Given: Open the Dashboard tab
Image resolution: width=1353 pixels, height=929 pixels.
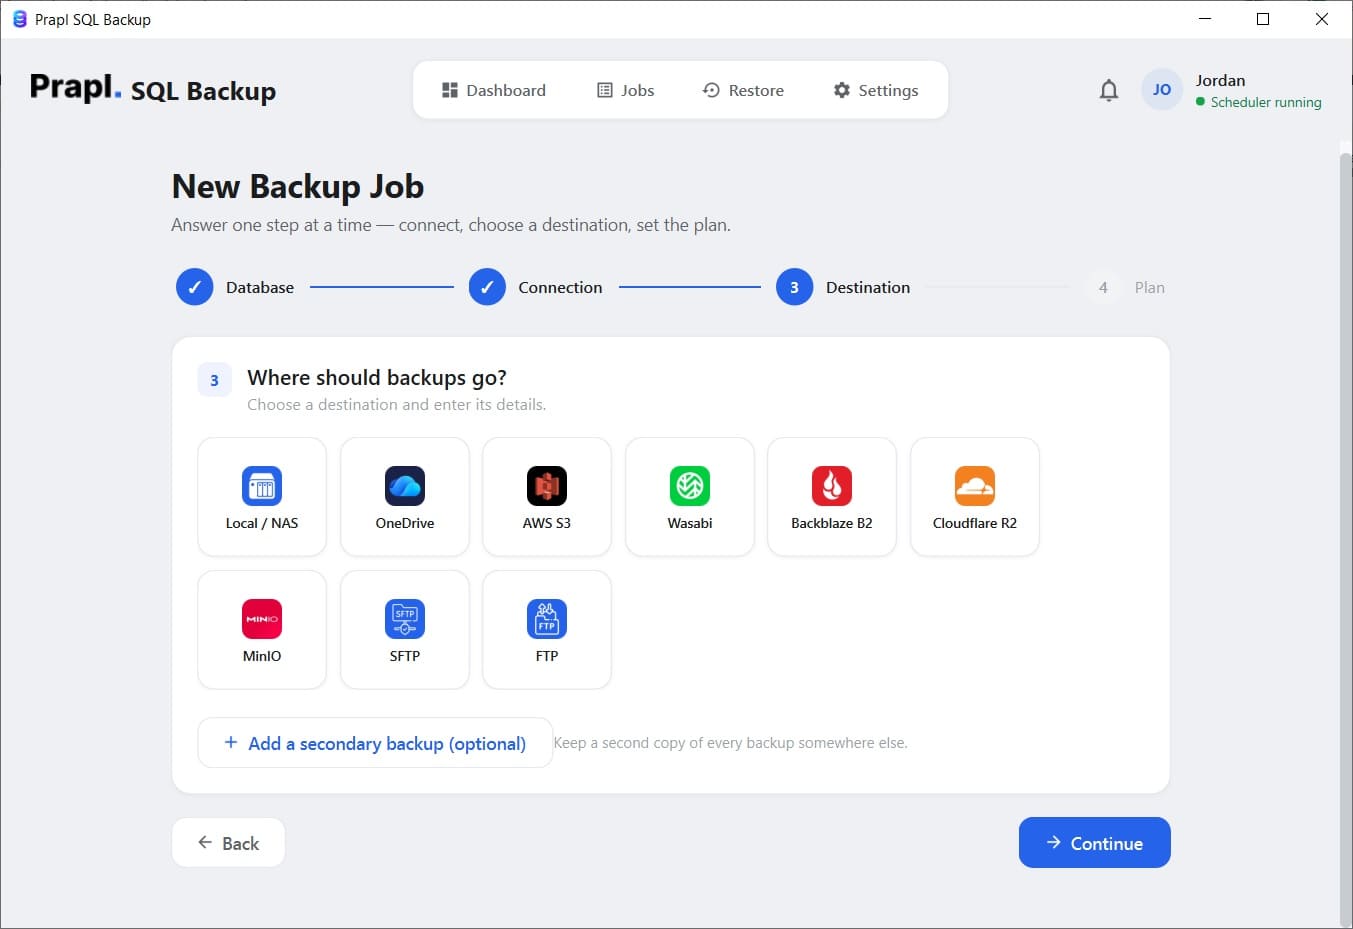Looking at the screenshot, I should tap(494, 90).
